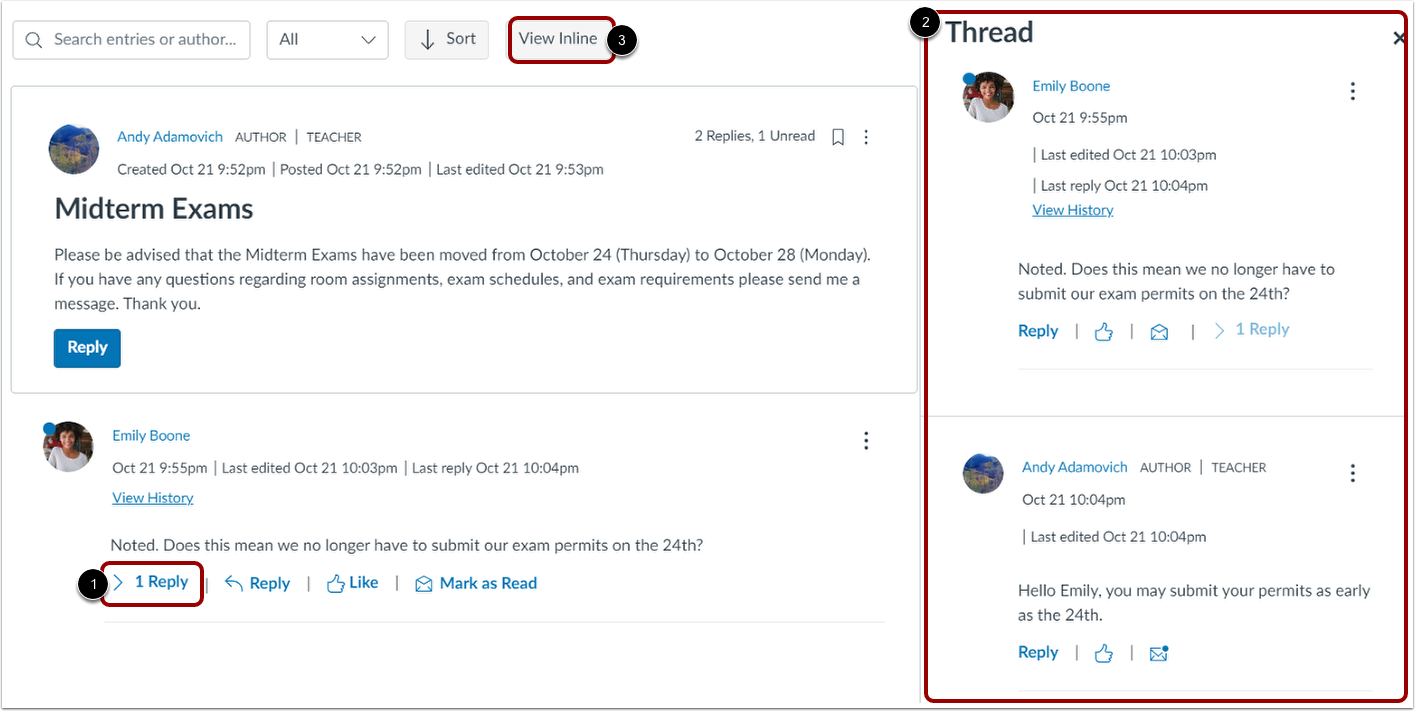
Task: Expand the 1 Reply thread in main list
Action: pyautogui.click(x=151, y=582)
